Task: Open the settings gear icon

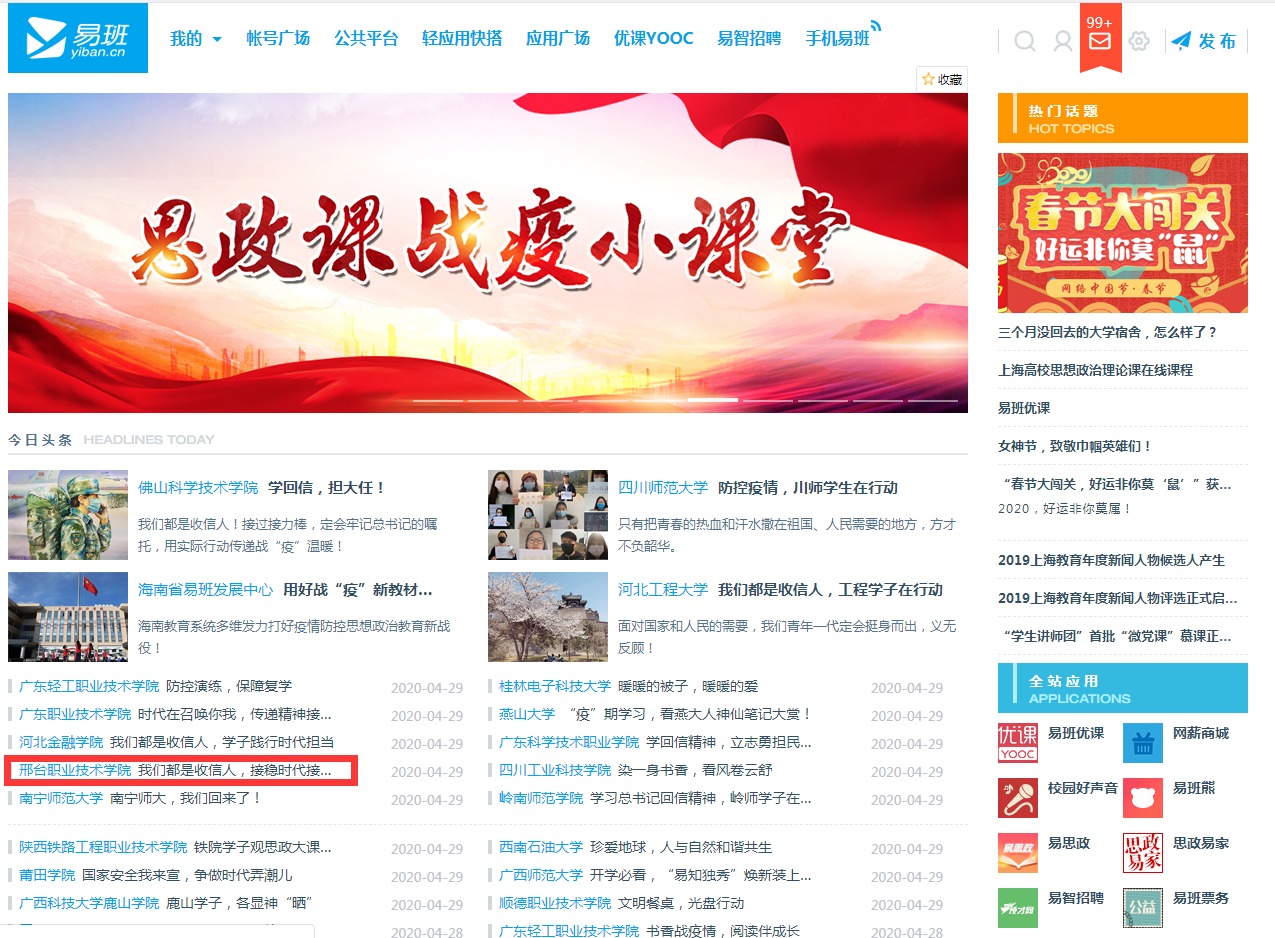Action: pyautogui.click(x=1138, y=41)
